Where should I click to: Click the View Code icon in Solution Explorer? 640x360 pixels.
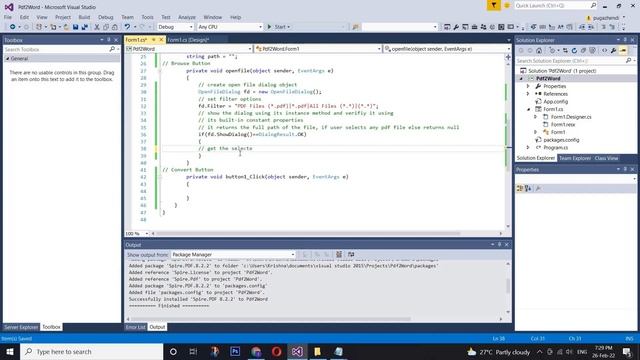point(604,51)
